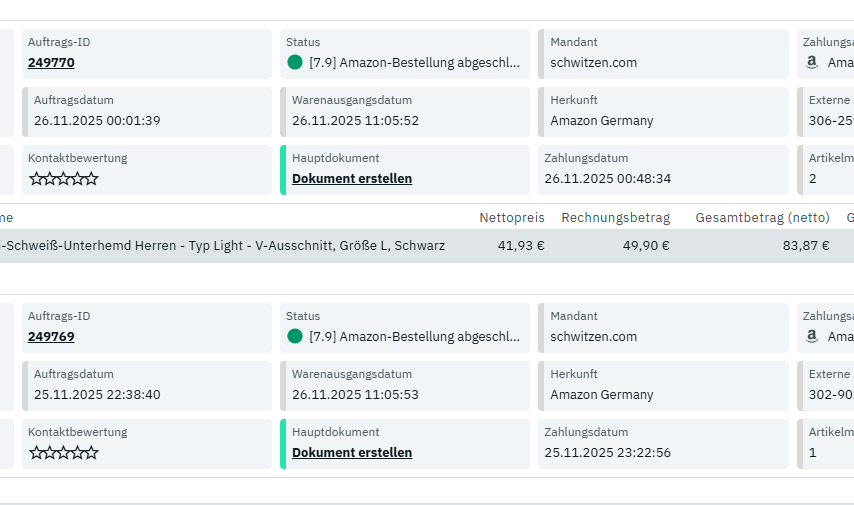The image size is (854, 505).
Task: Click the Amazon icon in order 249769's payment field
Action: coord(812,336)
